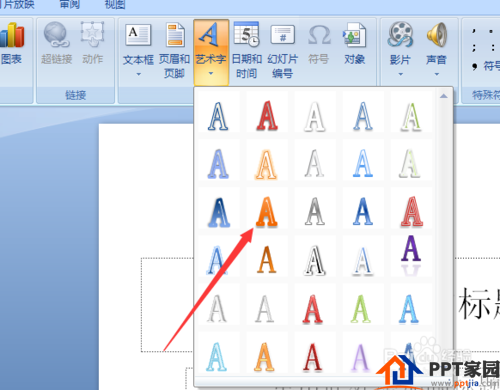Open 页眉和页脚 header and footer
Screen dimensions: 500x390
[x=174, y=50]
